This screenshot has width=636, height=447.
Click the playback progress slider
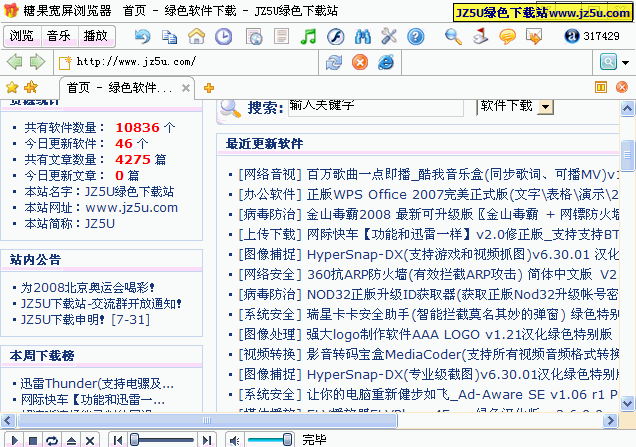[x=162, y=440]
